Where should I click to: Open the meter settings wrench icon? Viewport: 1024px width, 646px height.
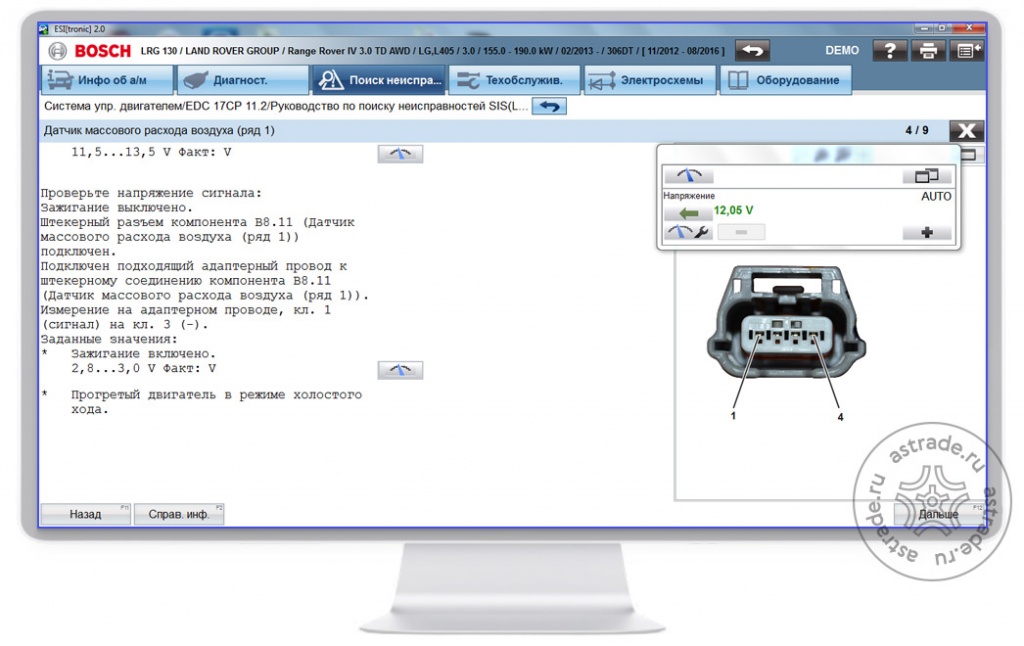pos(688,232)
